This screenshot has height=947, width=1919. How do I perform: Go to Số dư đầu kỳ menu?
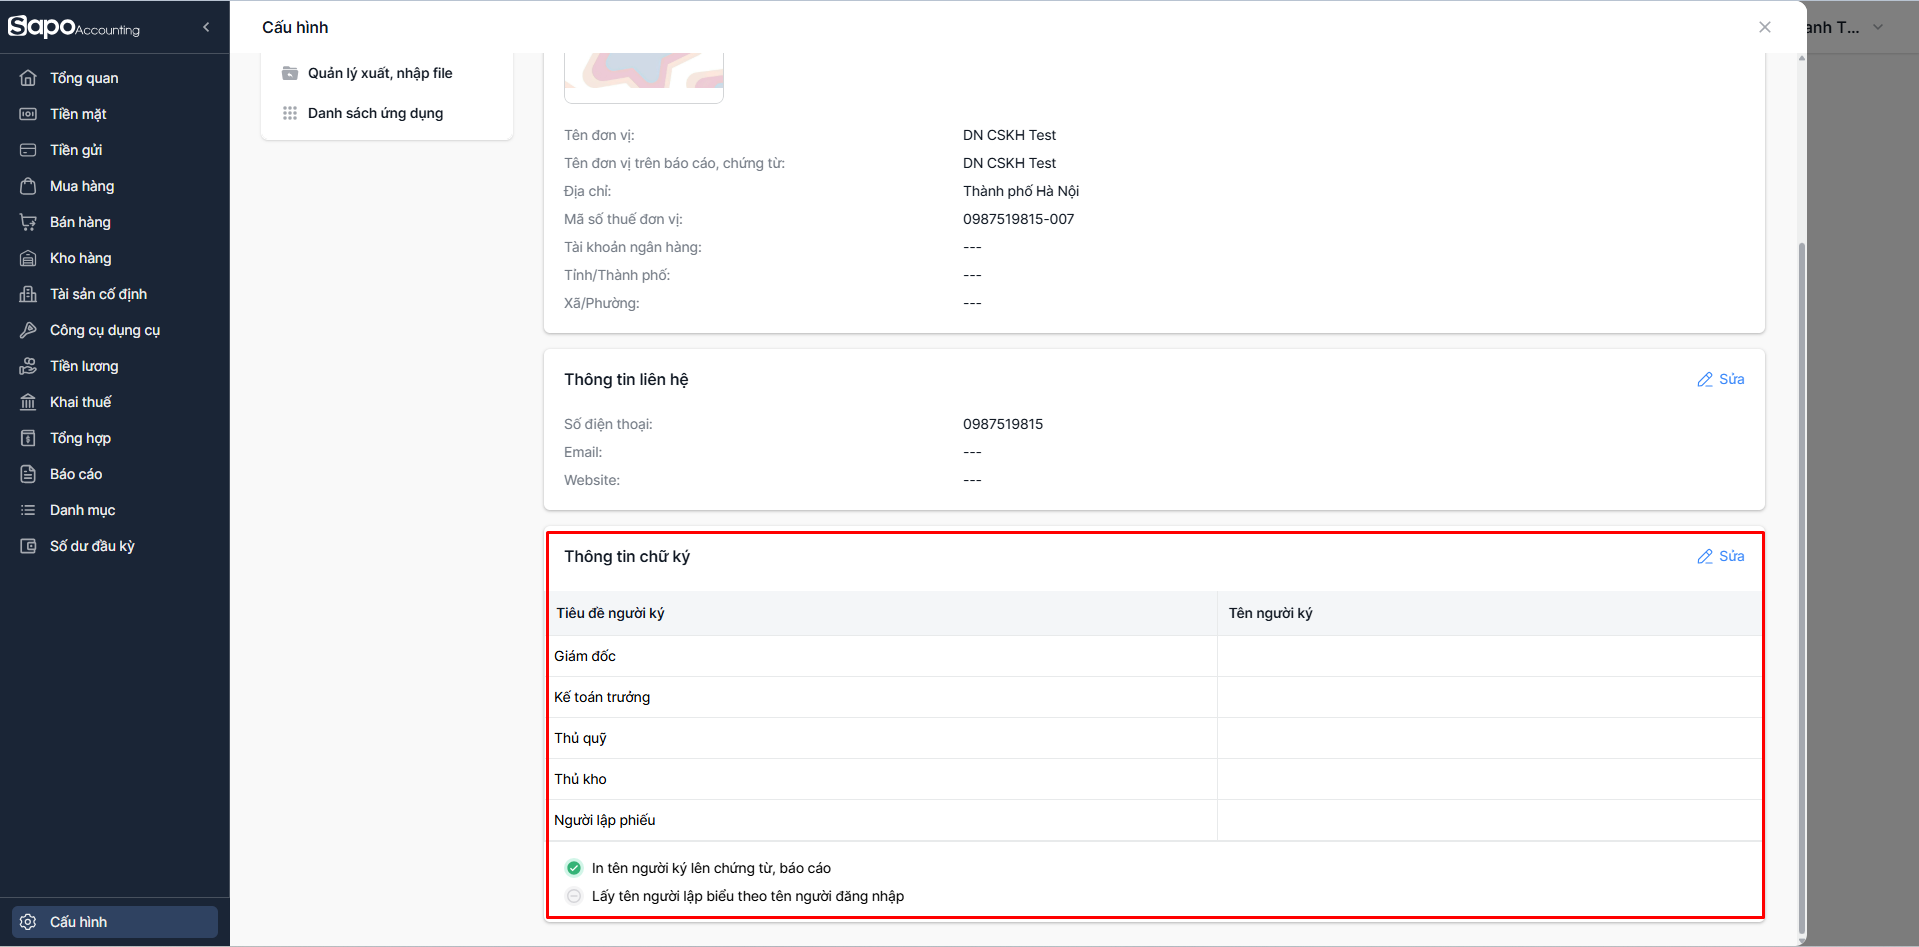92,546
